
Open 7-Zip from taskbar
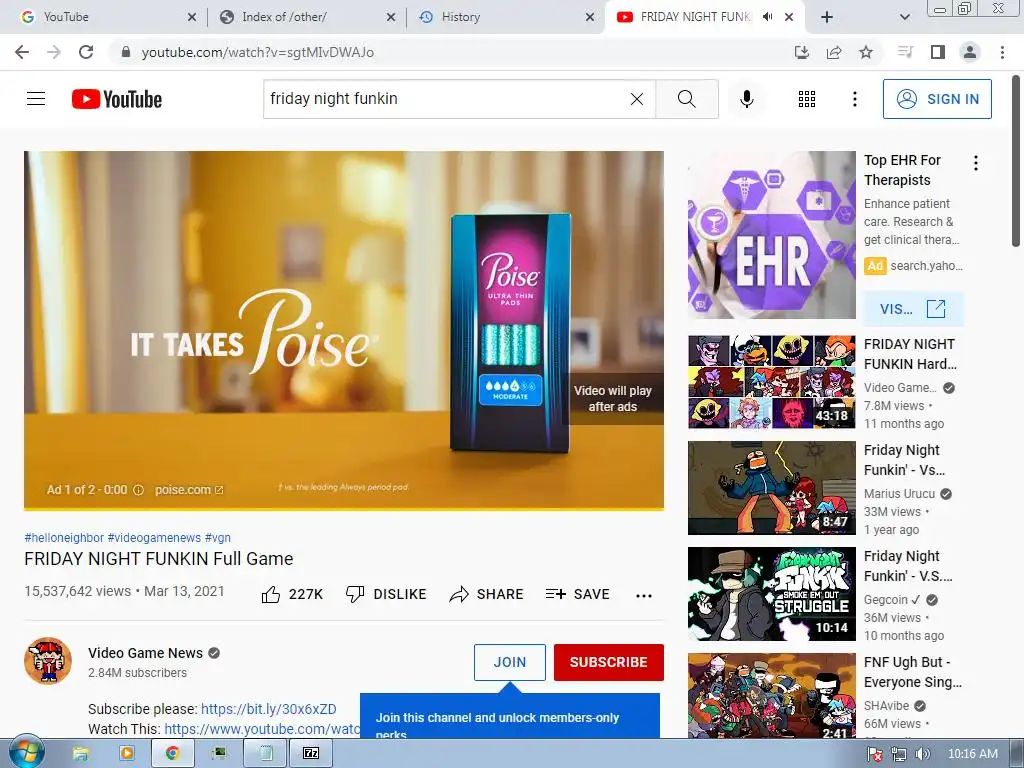click(311, 754)
